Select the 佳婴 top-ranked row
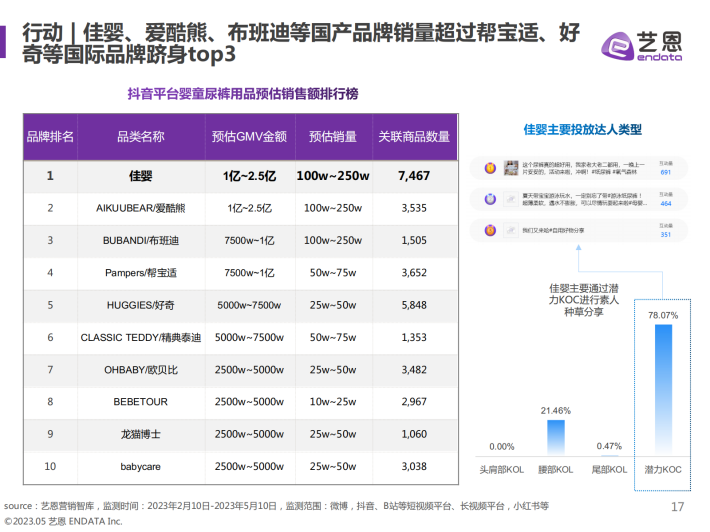Image resolution: width=710 pixels, height=532 pixels. point(240,176)
